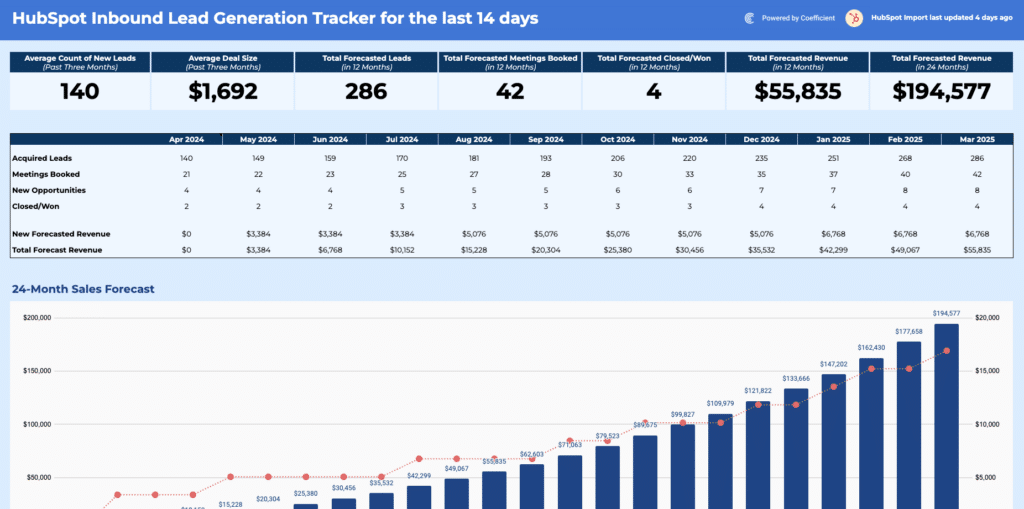Click the large 42 KPI value

510,91
